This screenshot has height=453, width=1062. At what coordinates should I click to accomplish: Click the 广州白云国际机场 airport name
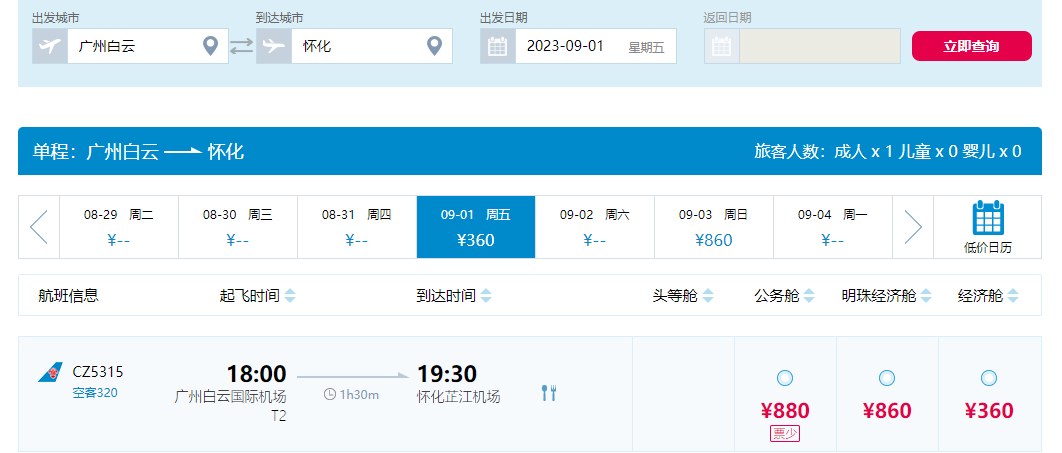pyautogui.click(x=231, y=397)
